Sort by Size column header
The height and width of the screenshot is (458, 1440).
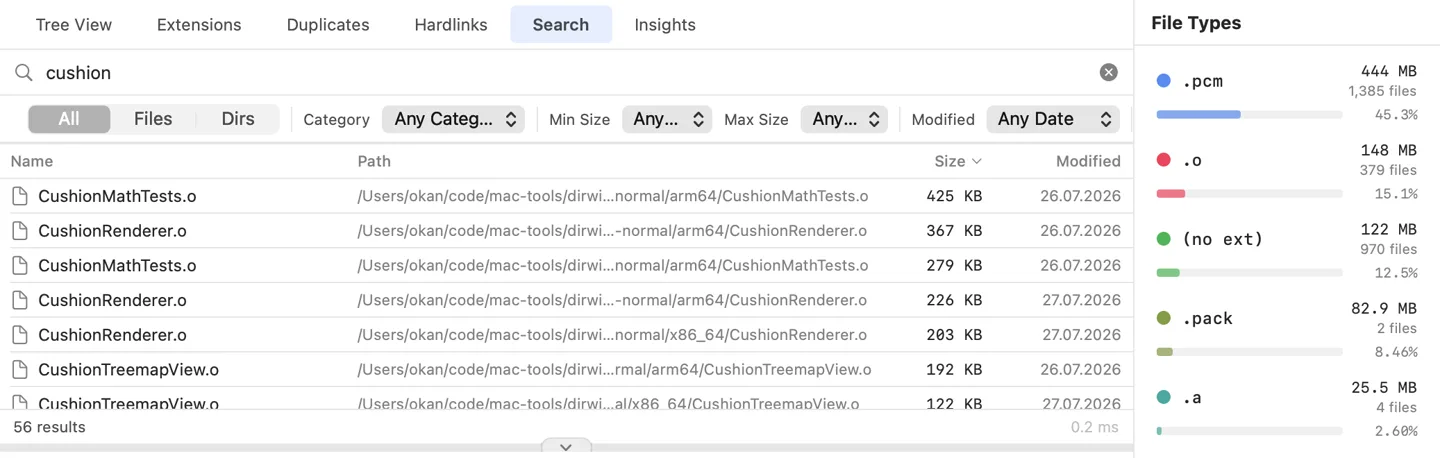click(x=950, y=161)
